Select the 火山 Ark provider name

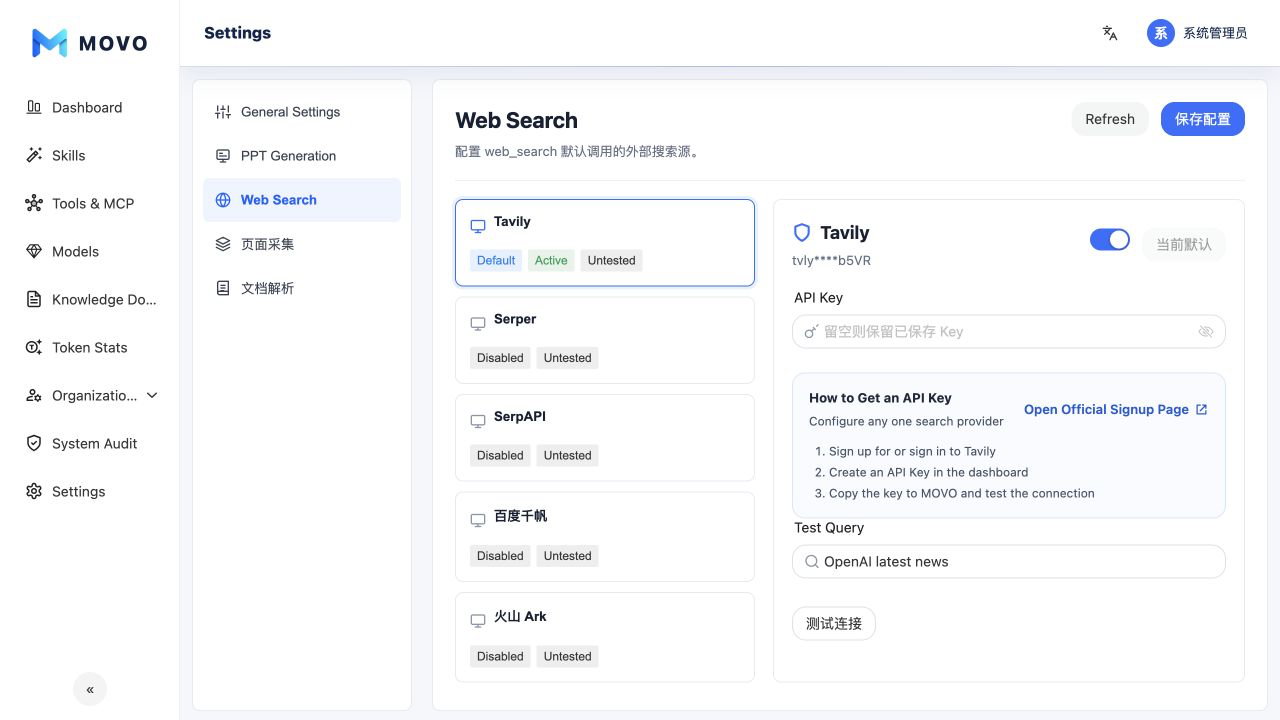(520, 616)
